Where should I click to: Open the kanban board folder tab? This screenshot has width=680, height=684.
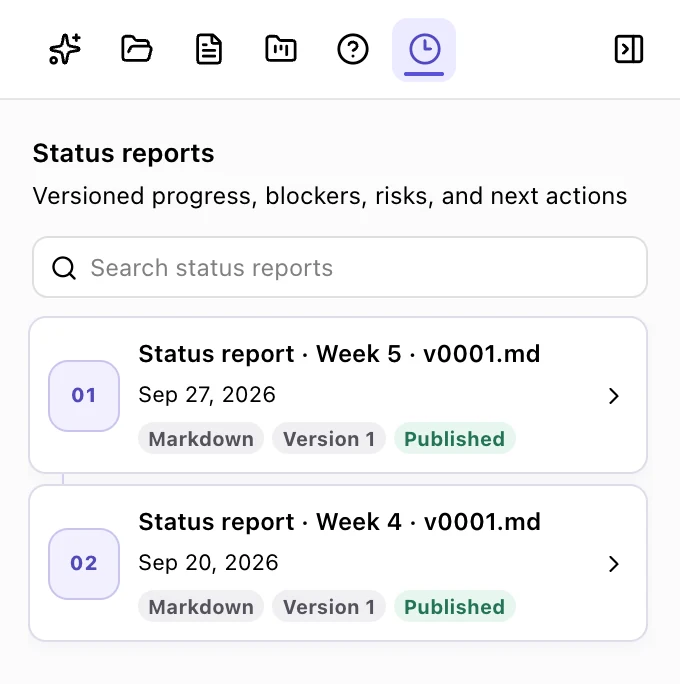(281, 49)
